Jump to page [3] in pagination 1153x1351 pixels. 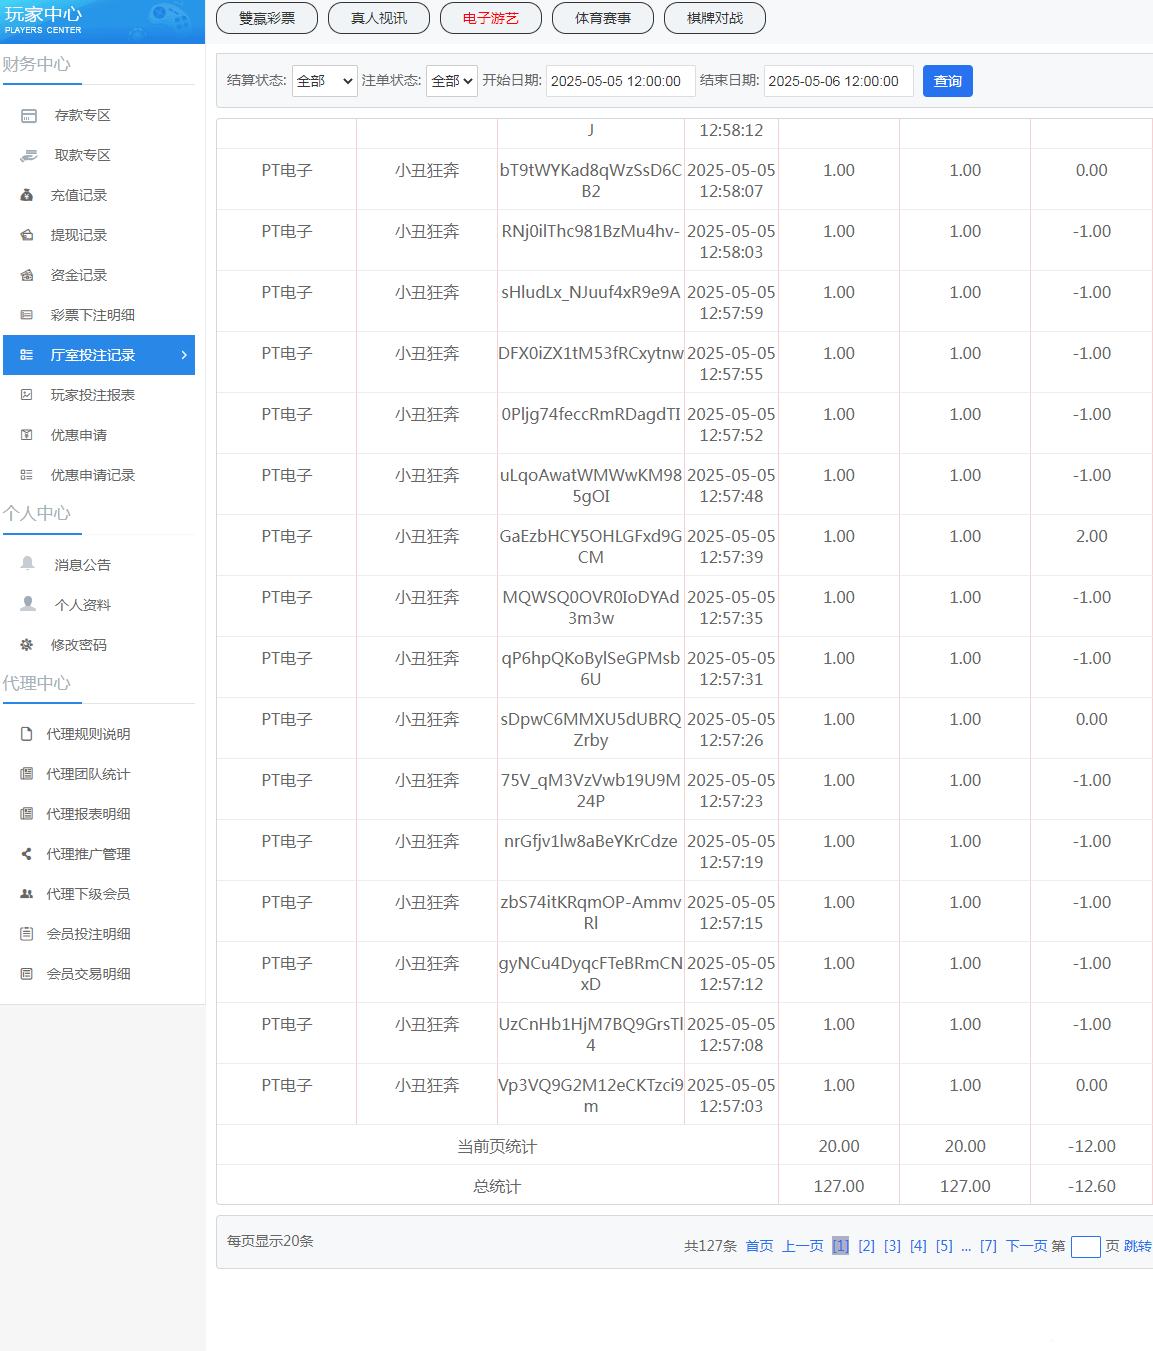point(892,1246)
